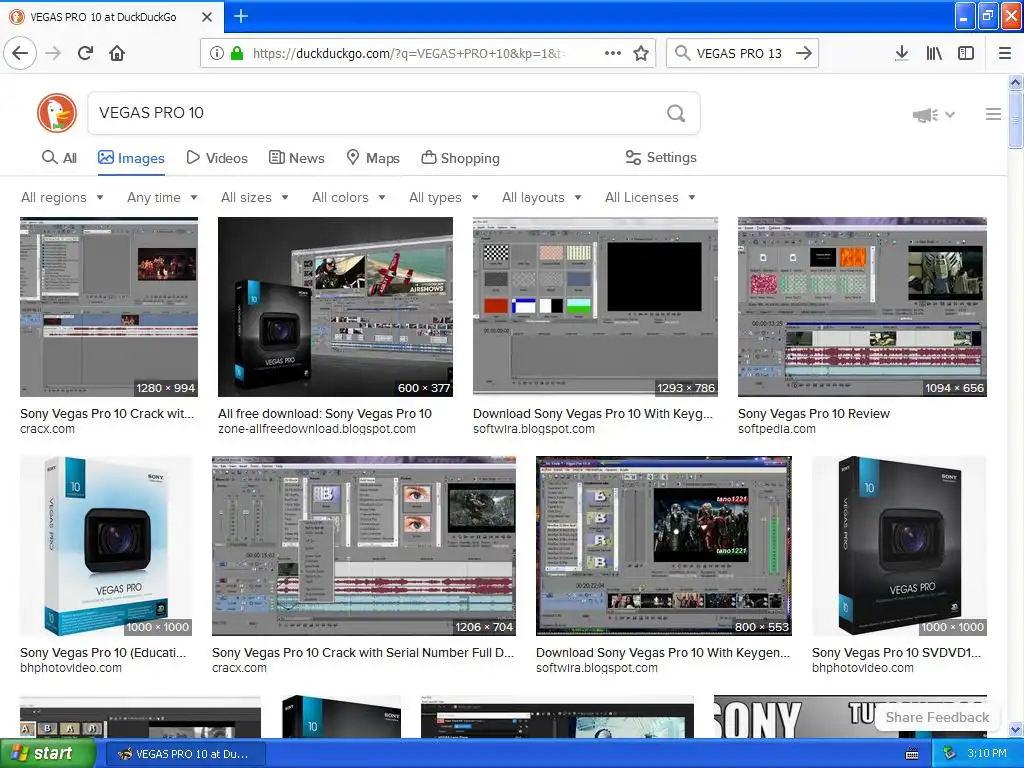The width and height of the screenshot is (1024, 768).
Task: Expand the All types filter
Action: [x=444, y=197]
